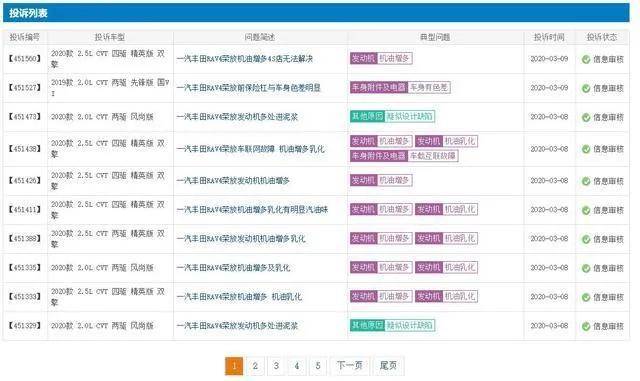The width and height of the screenshot is (640, 381).
Task: Open complaint 发动机机油增多乳化 in row 451388
Action: (x=241, y=238)
